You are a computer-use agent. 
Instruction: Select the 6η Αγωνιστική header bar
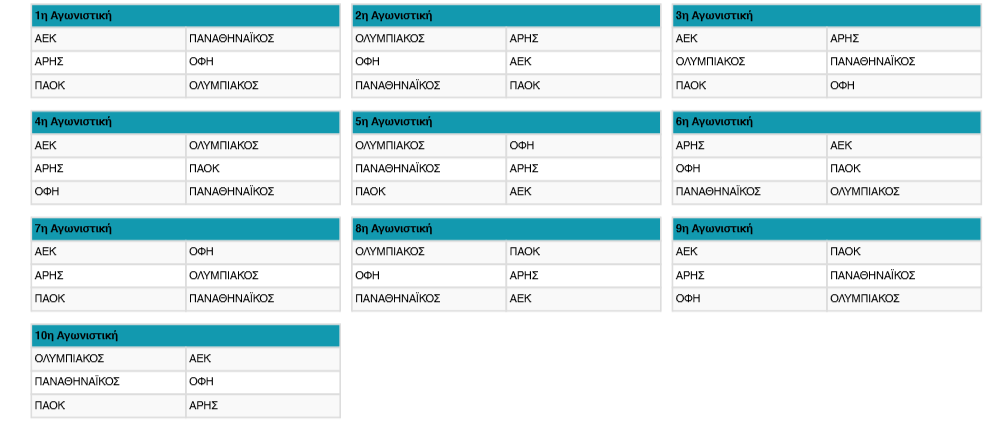(x=826, y=122)
